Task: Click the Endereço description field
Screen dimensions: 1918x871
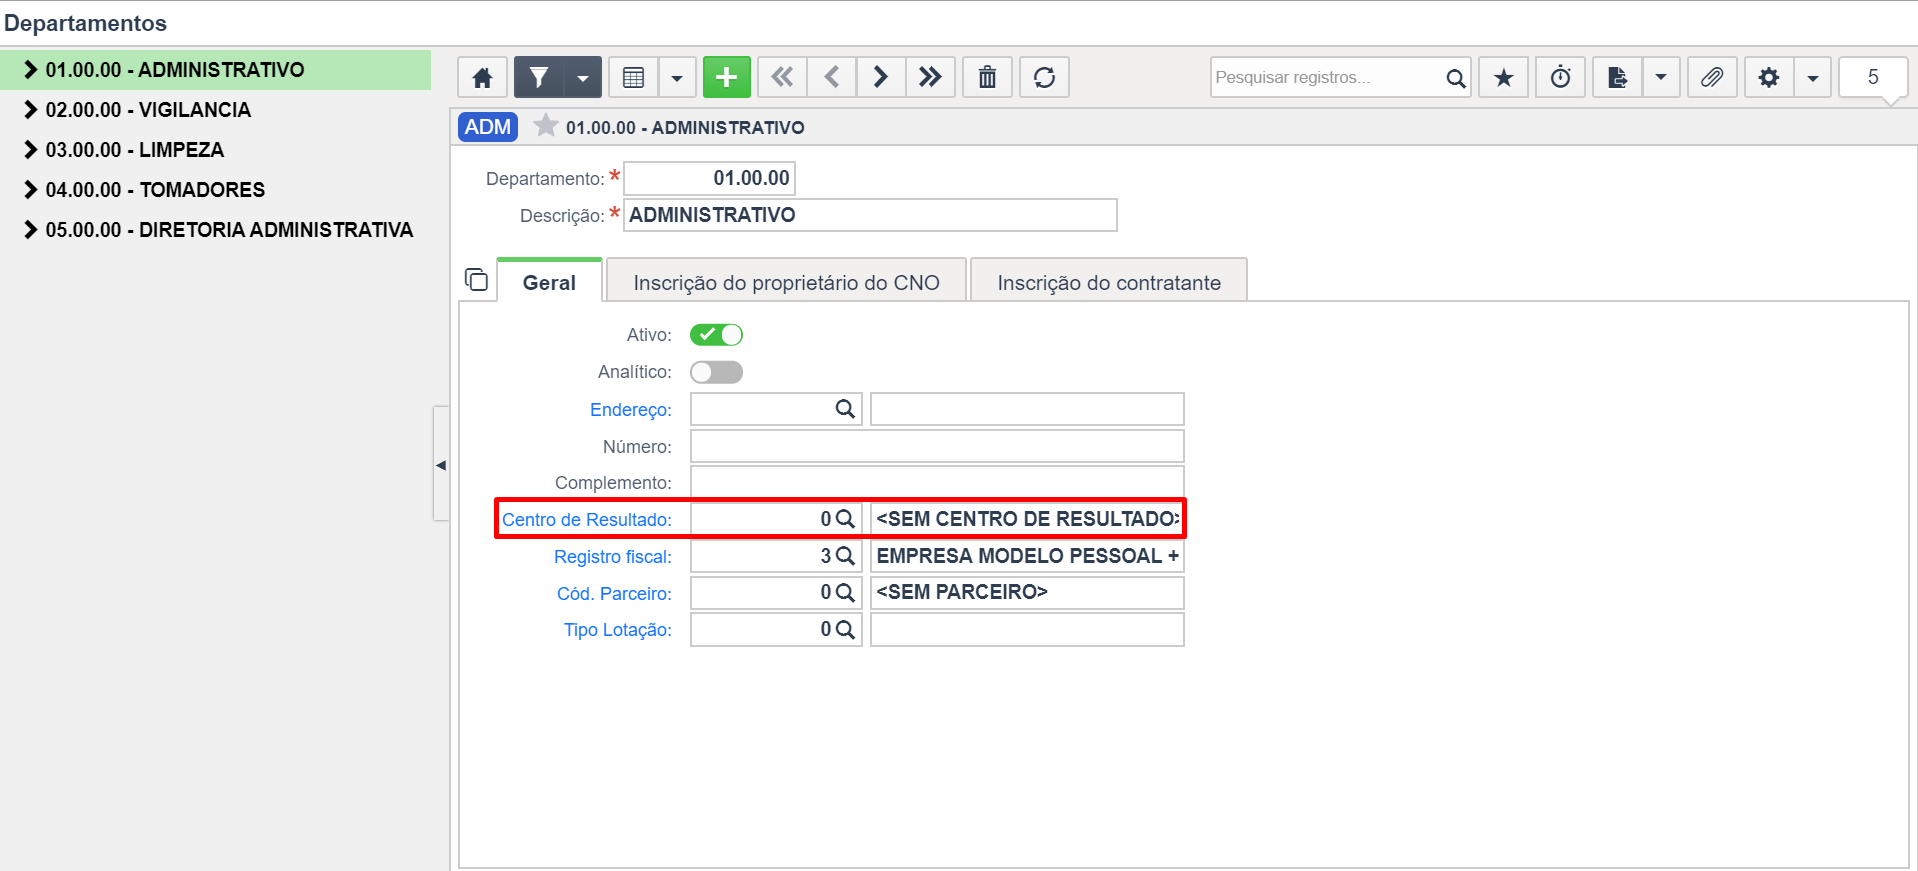Action: click(x=1027, y=409)
